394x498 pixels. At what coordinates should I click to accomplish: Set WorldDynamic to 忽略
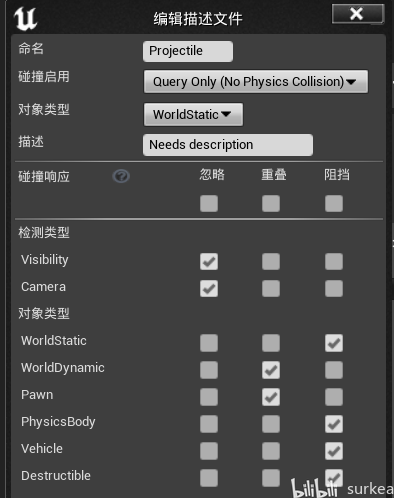209,370
